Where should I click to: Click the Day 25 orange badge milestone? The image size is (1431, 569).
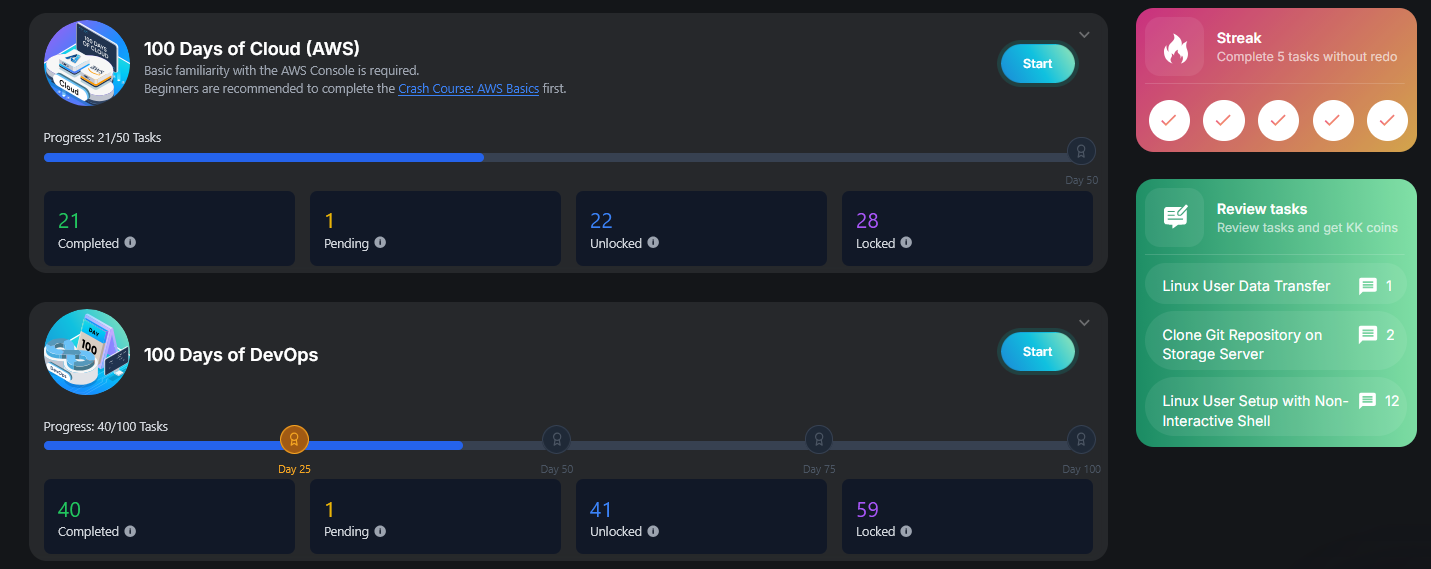pos(294,439)
